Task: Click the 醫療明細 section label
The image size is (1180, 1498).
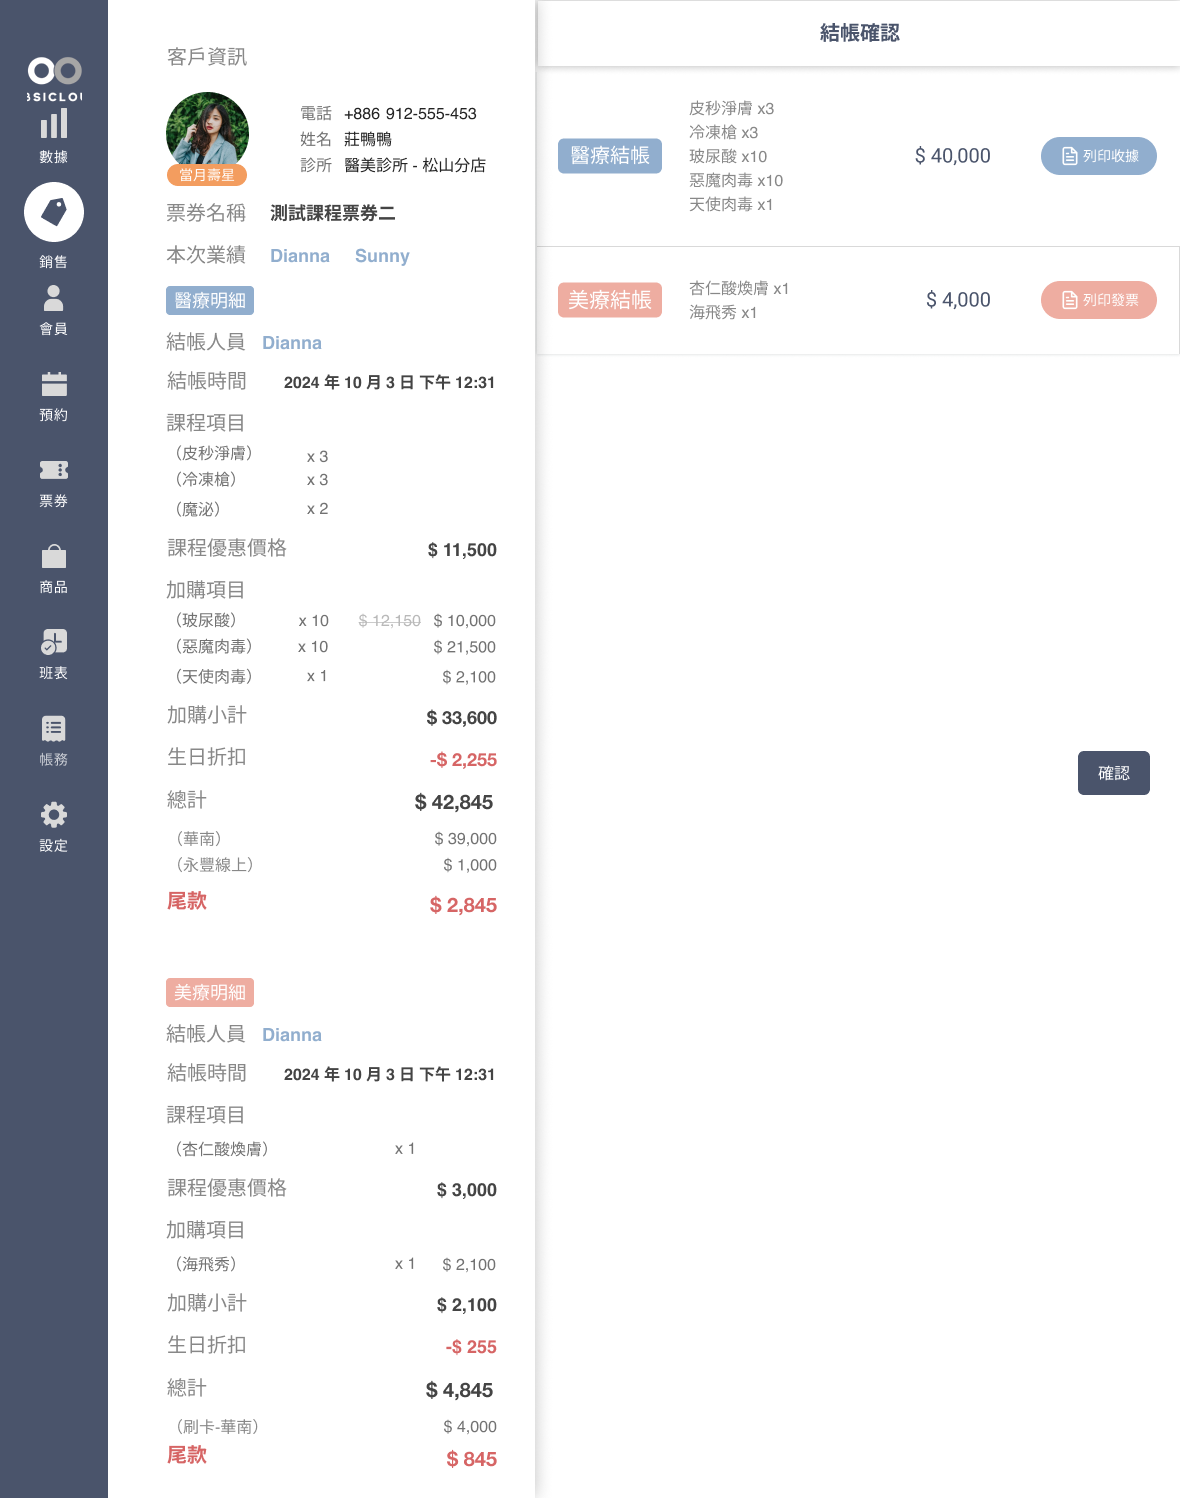Action: click(x=210, y=301)
